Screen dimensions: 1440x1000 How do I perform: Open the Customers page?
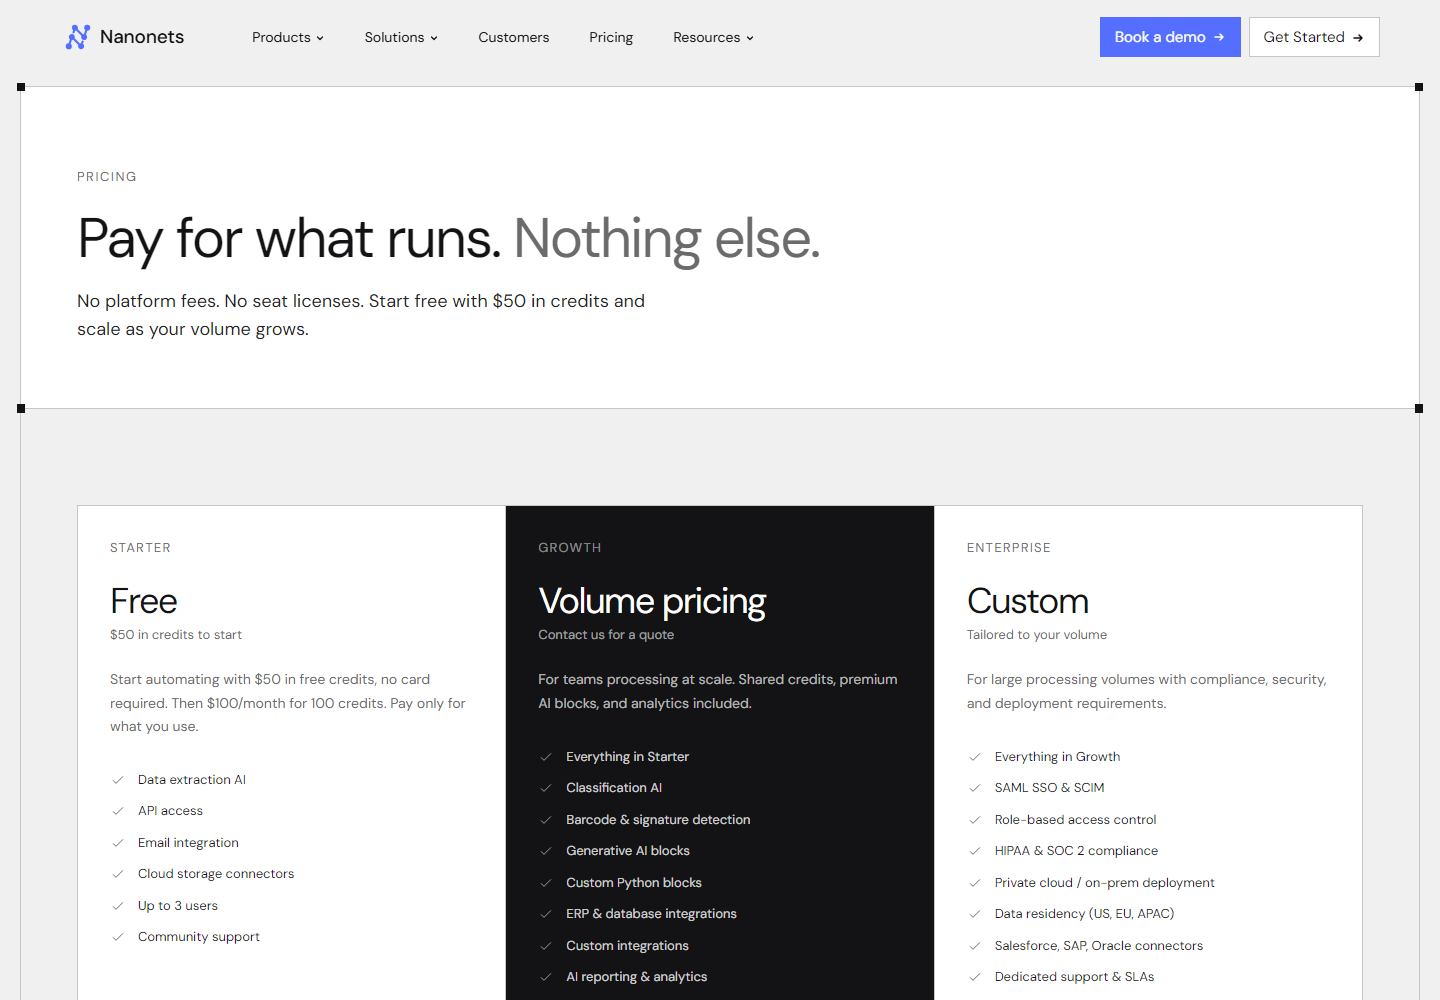pyautogui.click(x=514, y=37)
